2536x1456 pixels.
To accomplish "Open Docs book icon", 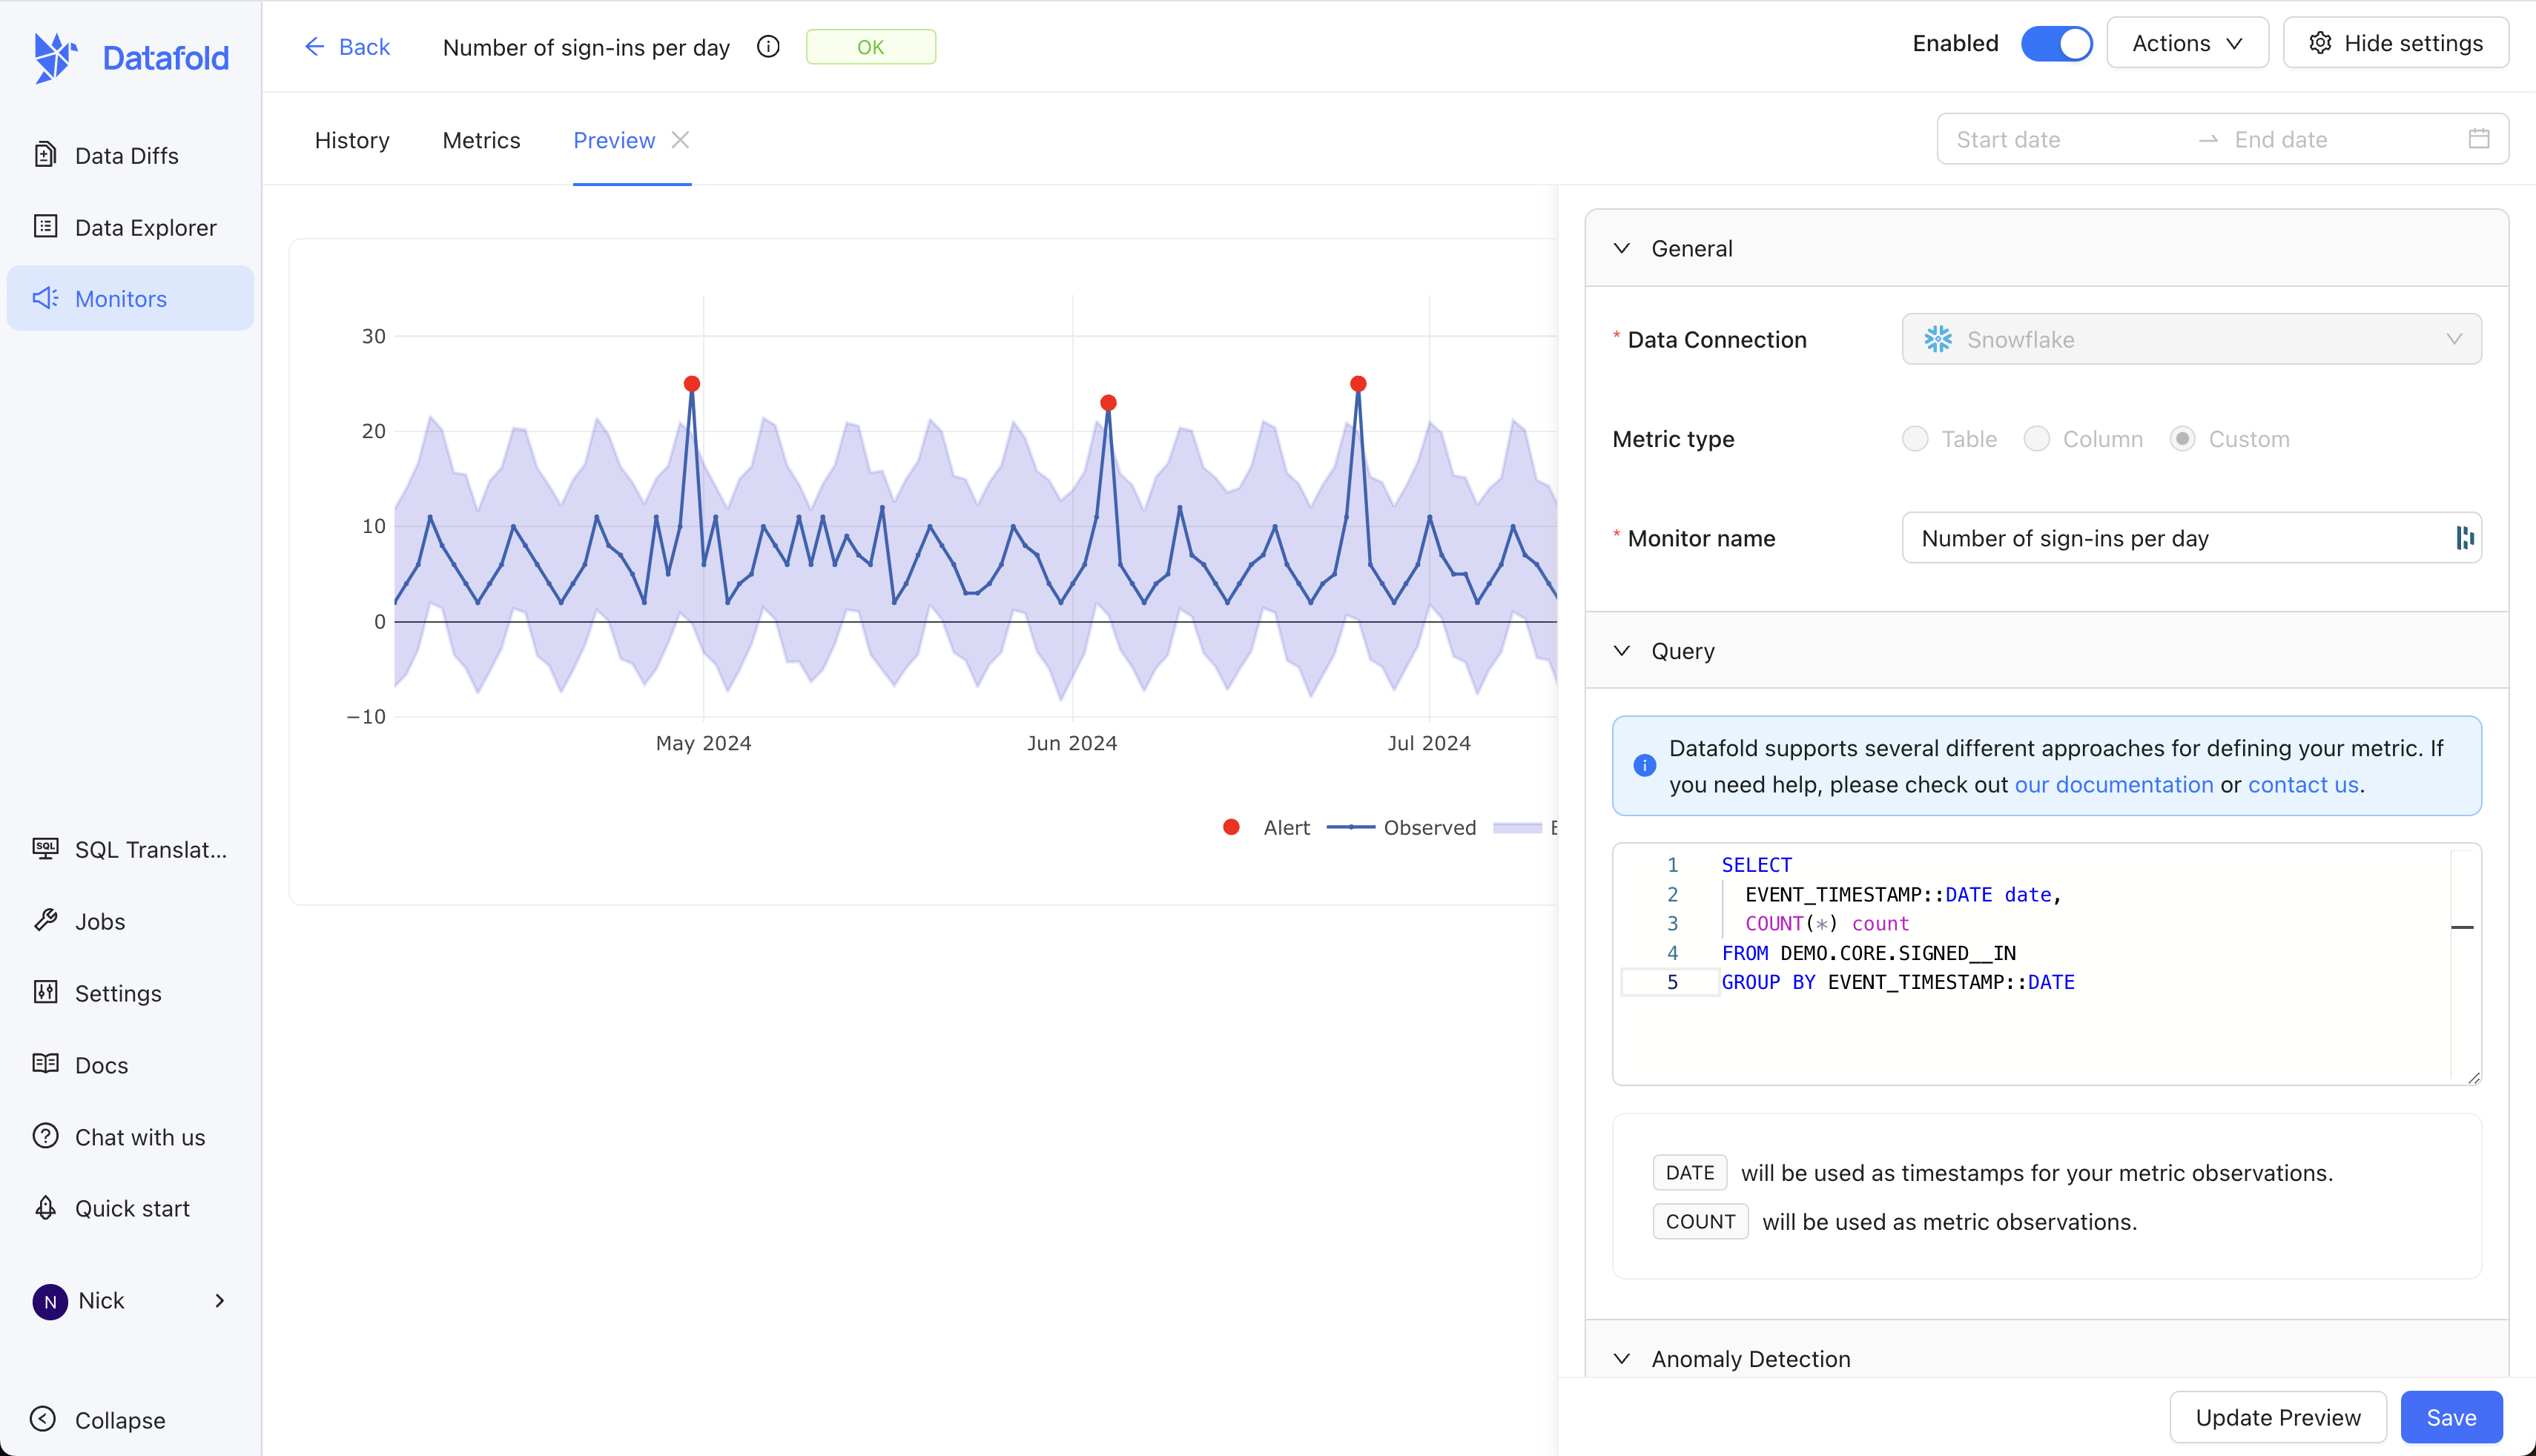I will (45, 1064).
